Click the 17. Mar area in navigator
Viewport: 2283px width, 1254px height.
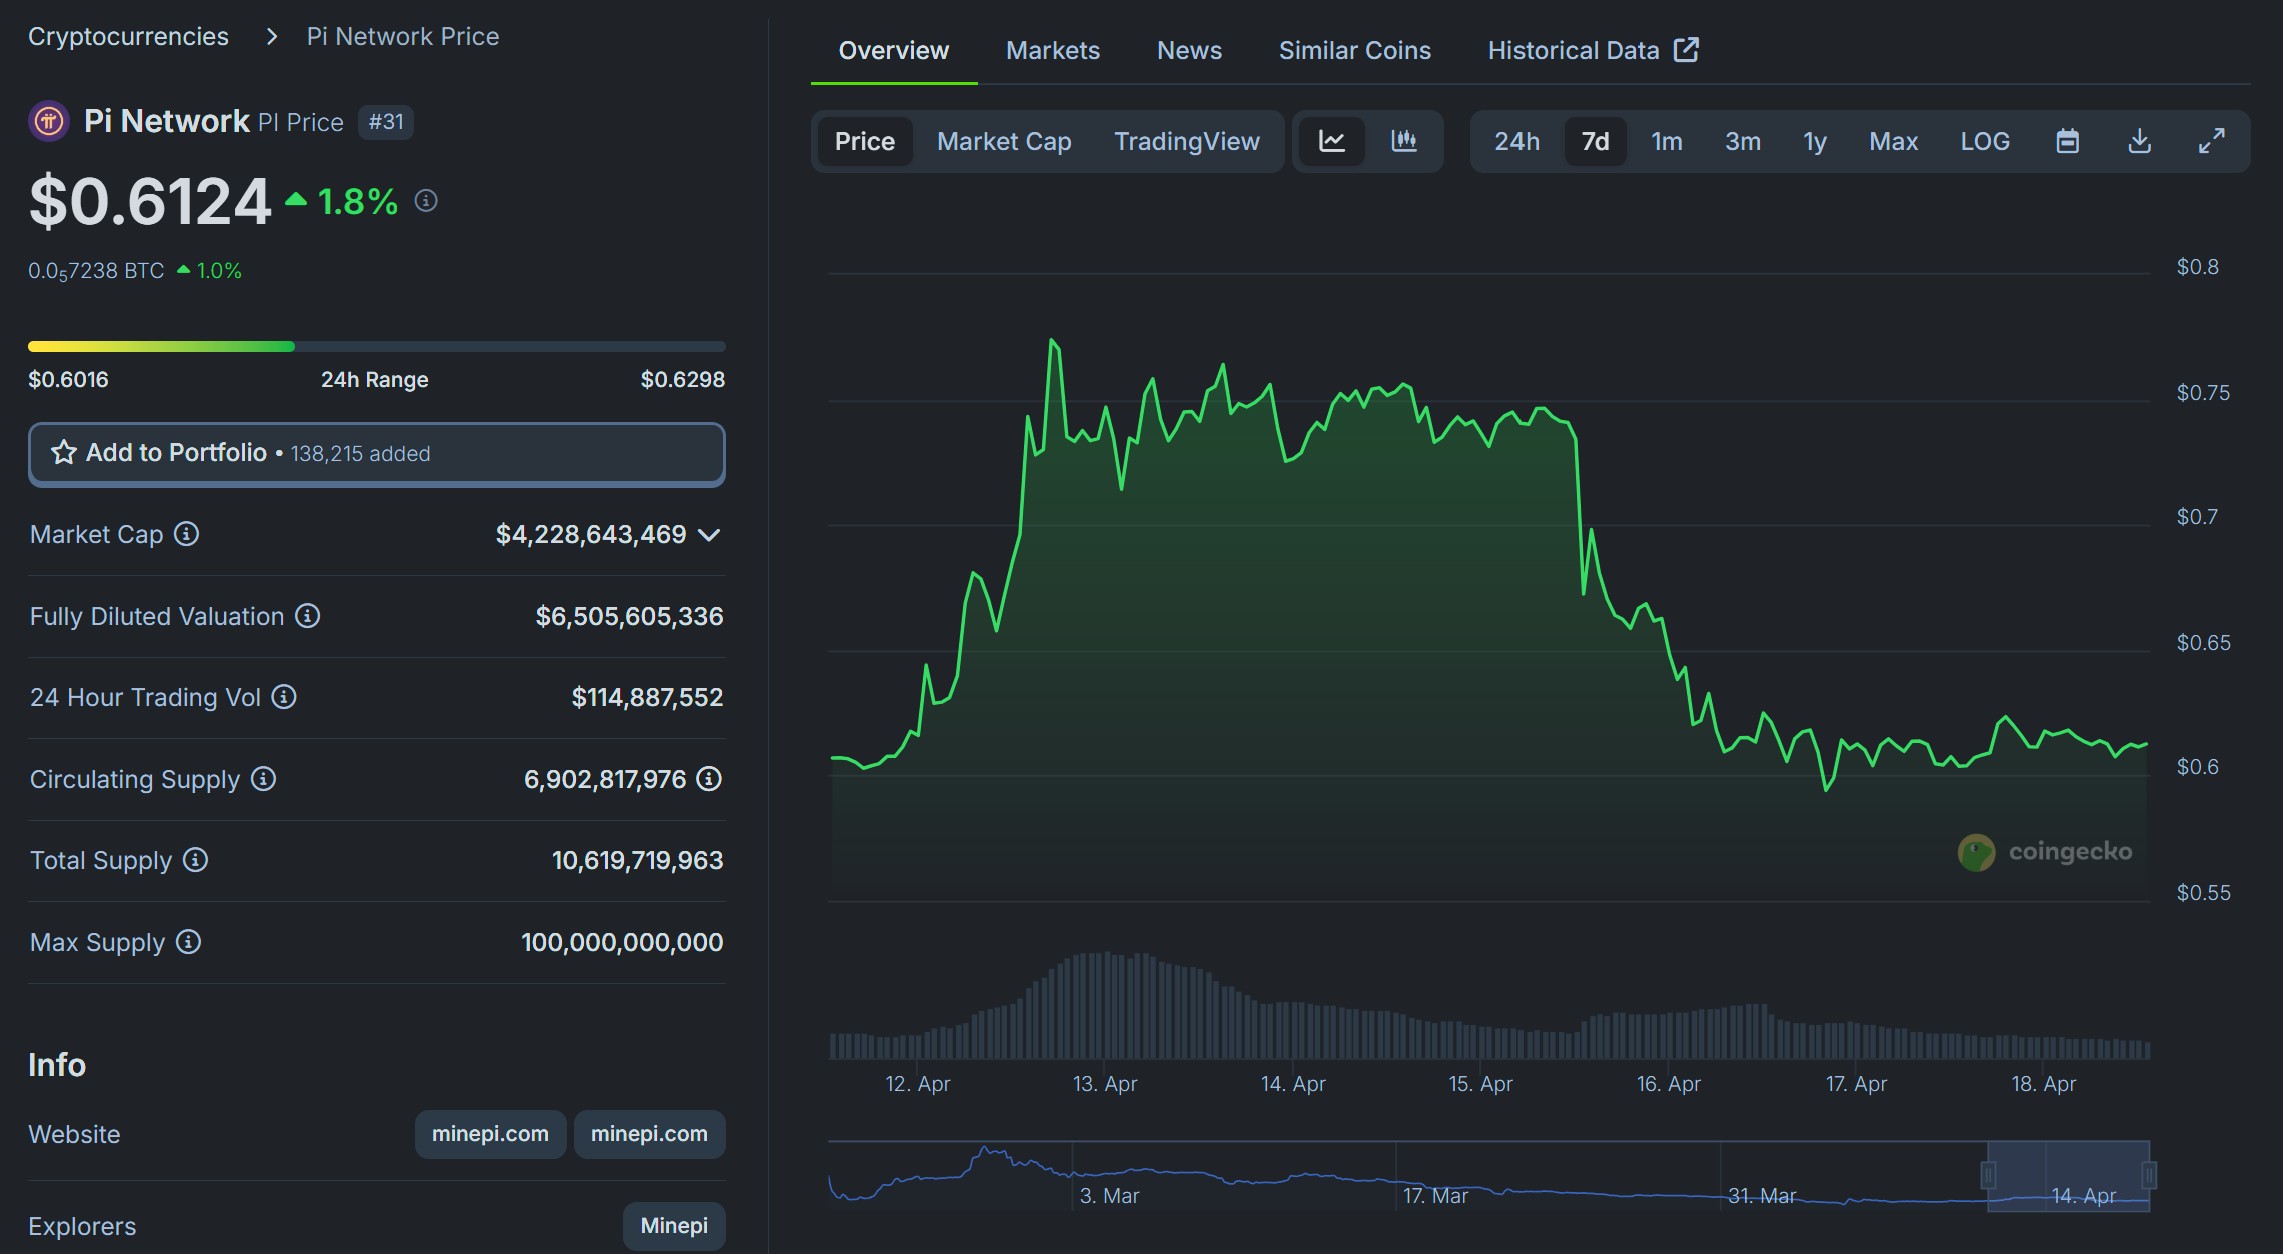click(x=1435, y=1196)
